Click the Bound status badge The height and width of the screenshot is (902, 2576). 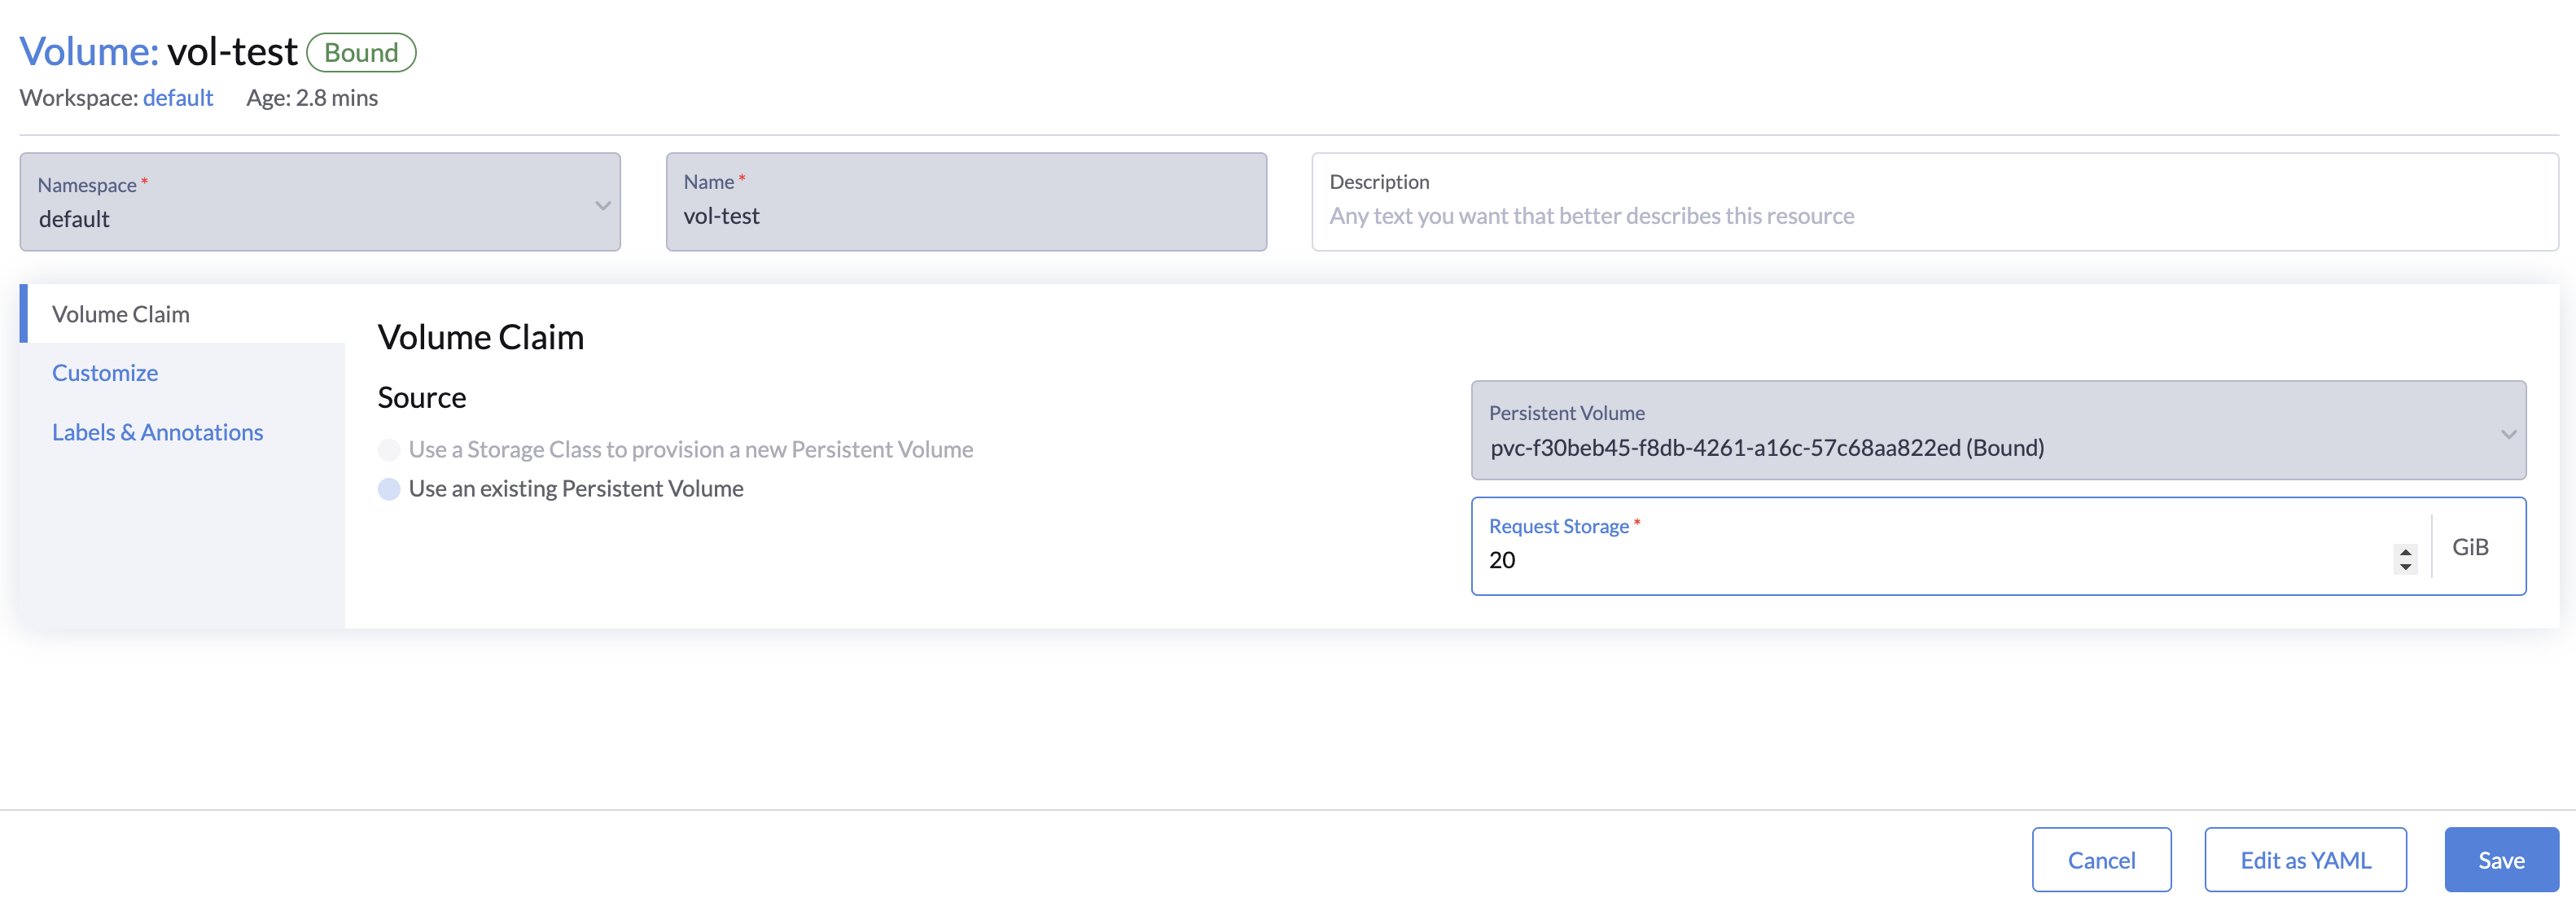(x=361, y=52)
